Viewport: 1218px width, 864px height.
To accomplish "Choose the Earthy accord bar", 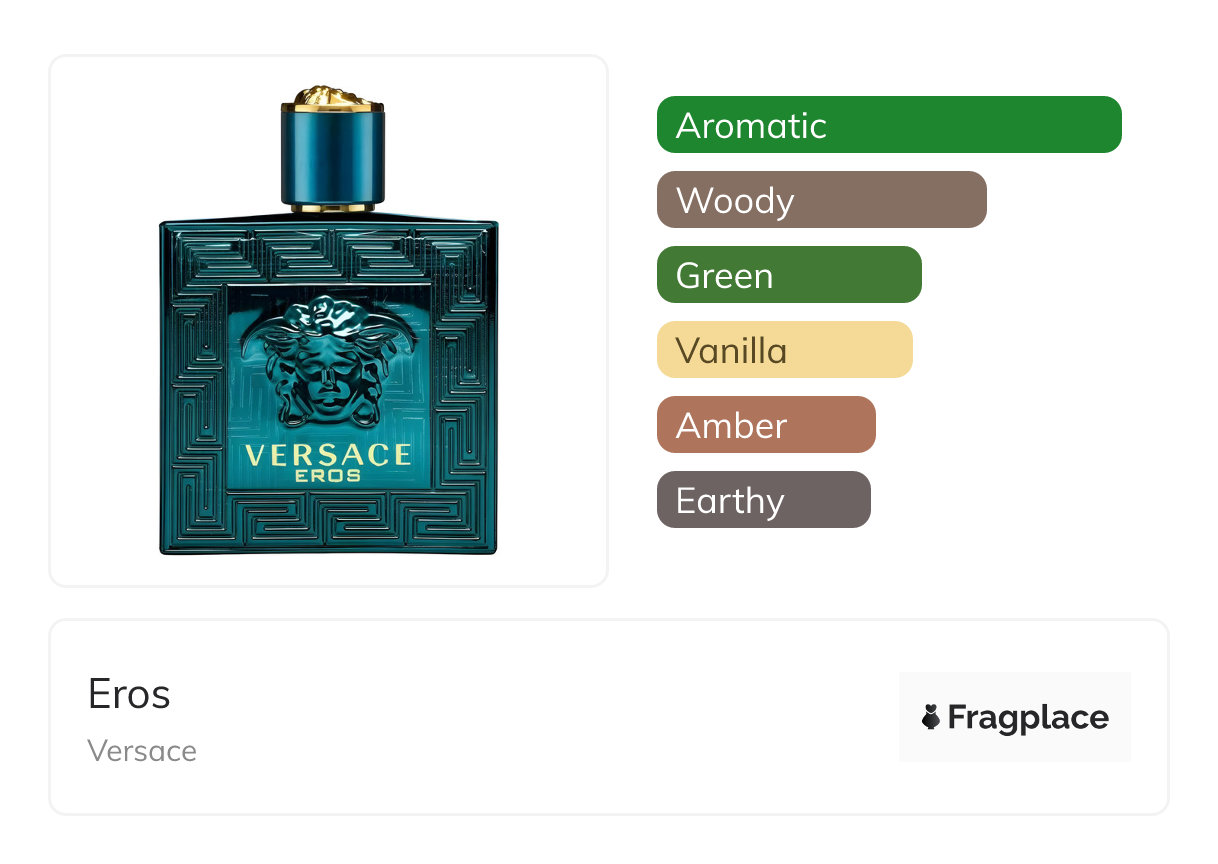I will (x=764, y=500).
